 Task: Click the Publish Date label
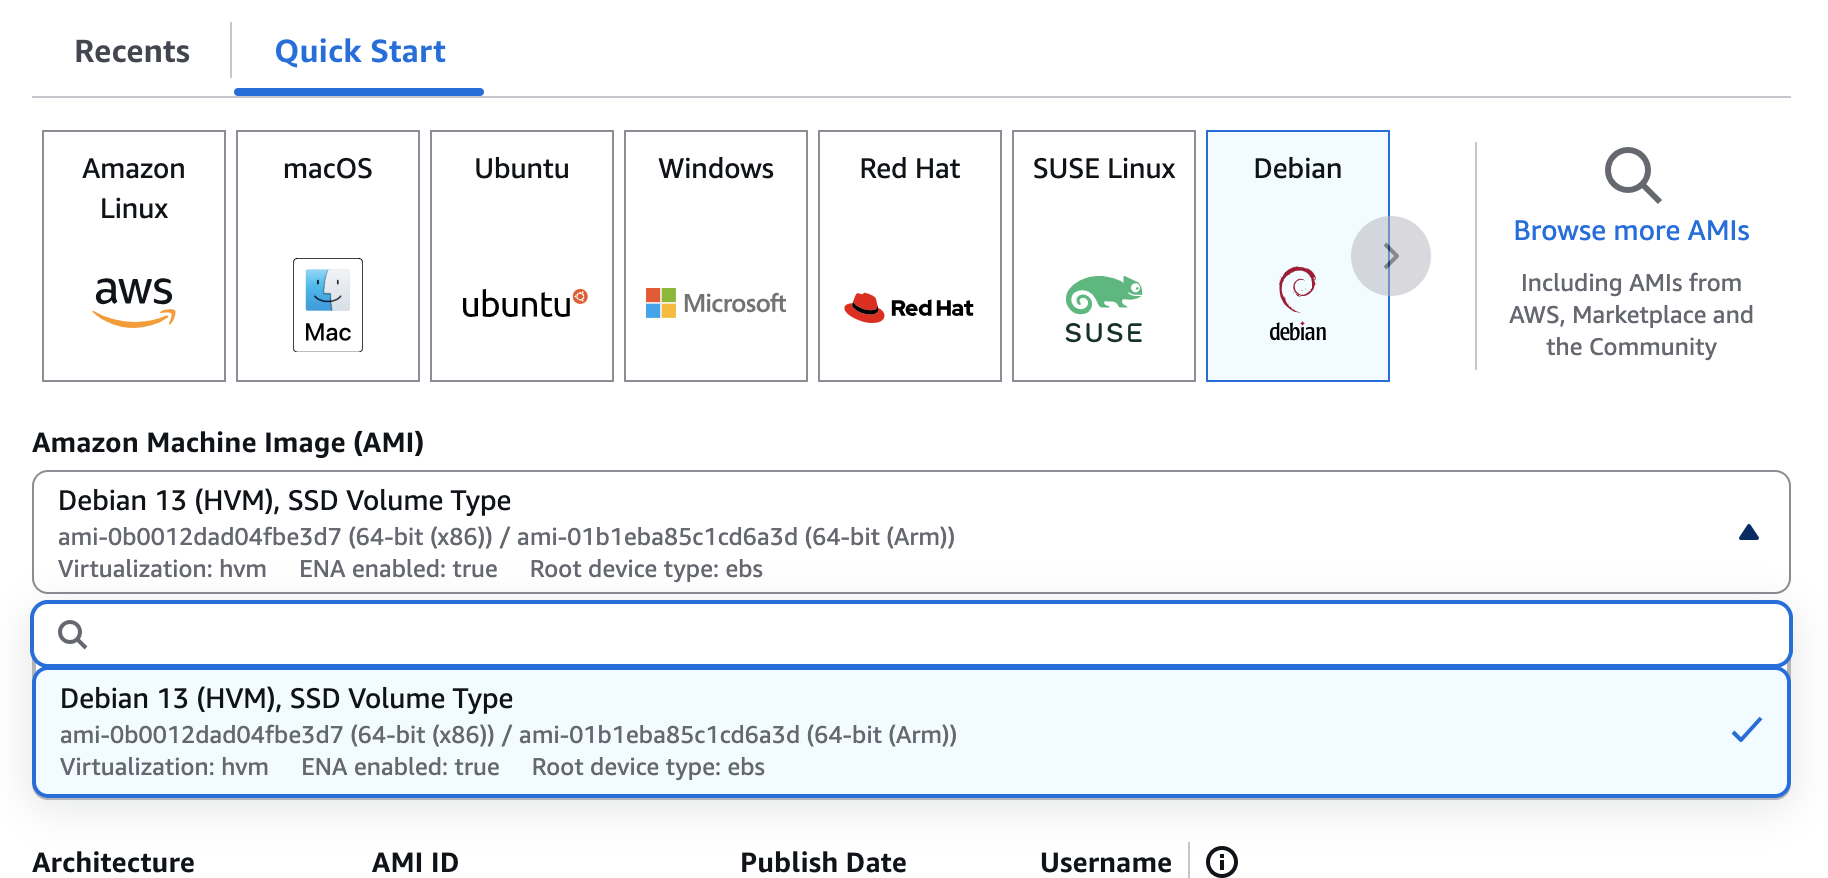point(823,862)
